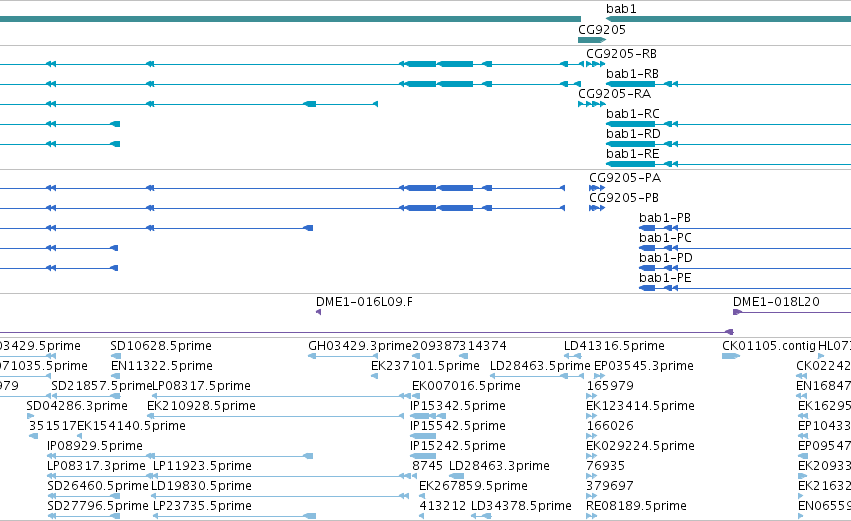Select the bab1-RE transcript label
This screenshot has height=521, width=851.
pos(633,154)
